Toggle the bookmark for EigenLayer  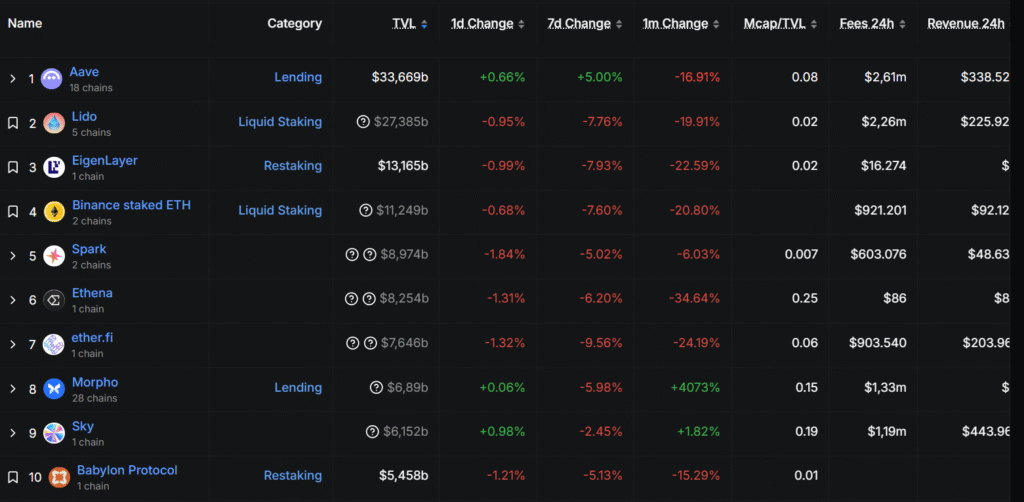tap(13, 167)
